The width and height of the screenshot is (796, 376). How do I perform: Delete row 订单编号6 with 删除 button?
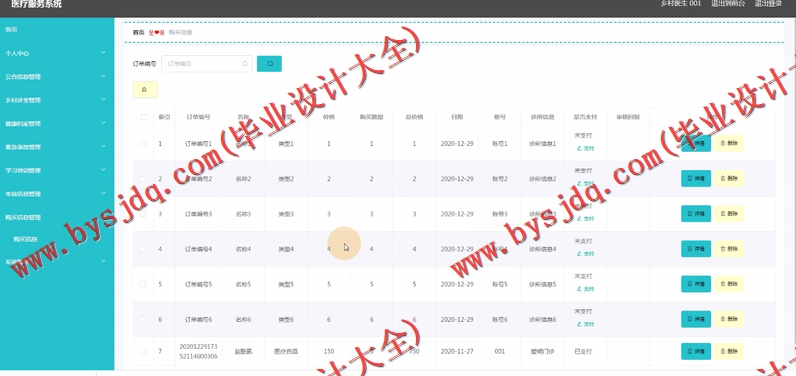click(x=729, y=319)
